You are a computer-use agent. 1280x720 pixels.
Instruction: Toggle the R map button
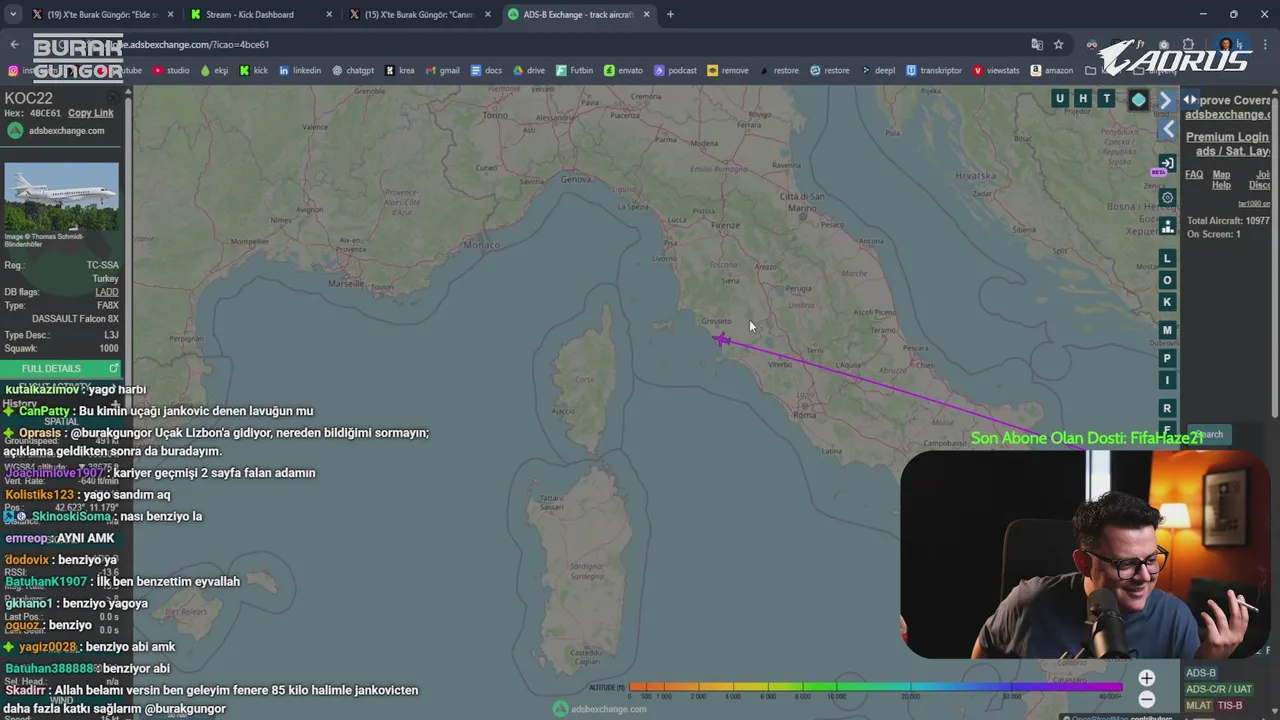click(1167, 408)
